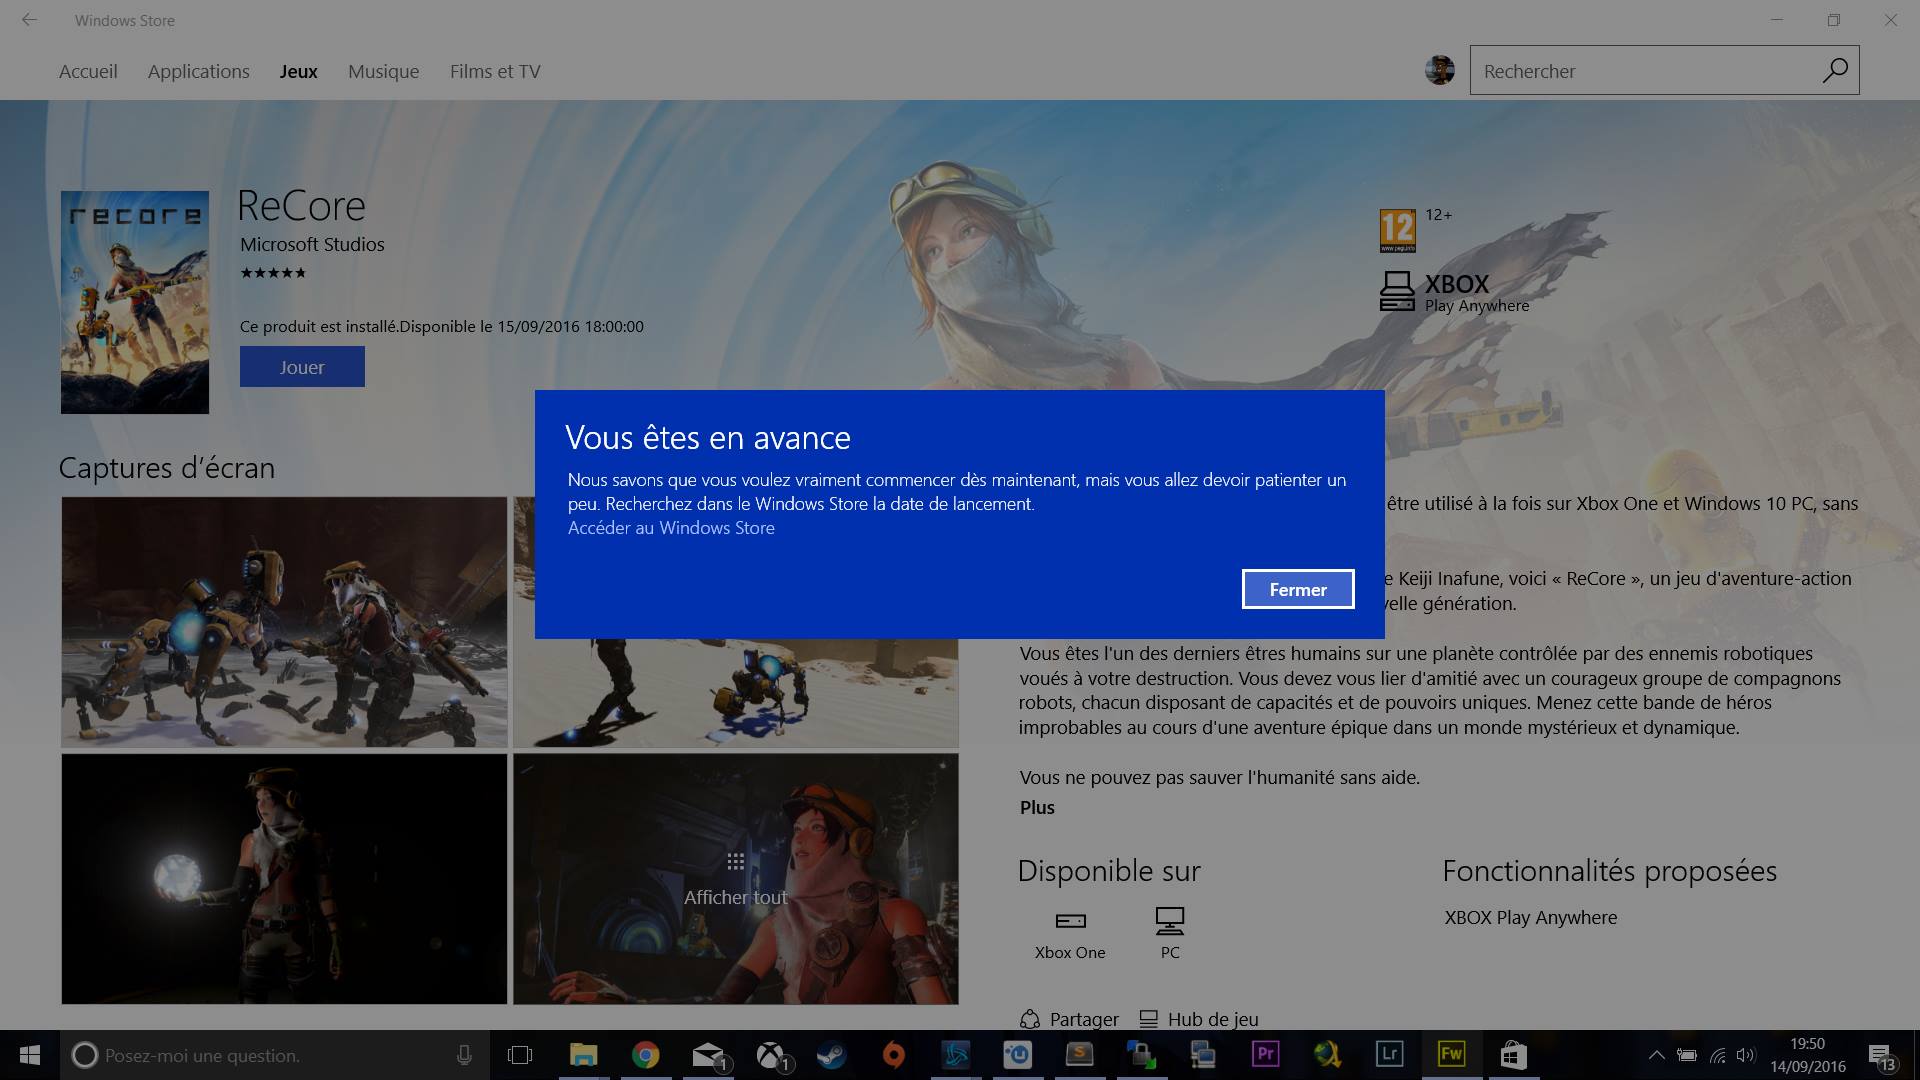This screenshot has width=1920, height=1080.
Task: Click the battery tray icon
Action: [x=1687, y=1055]
